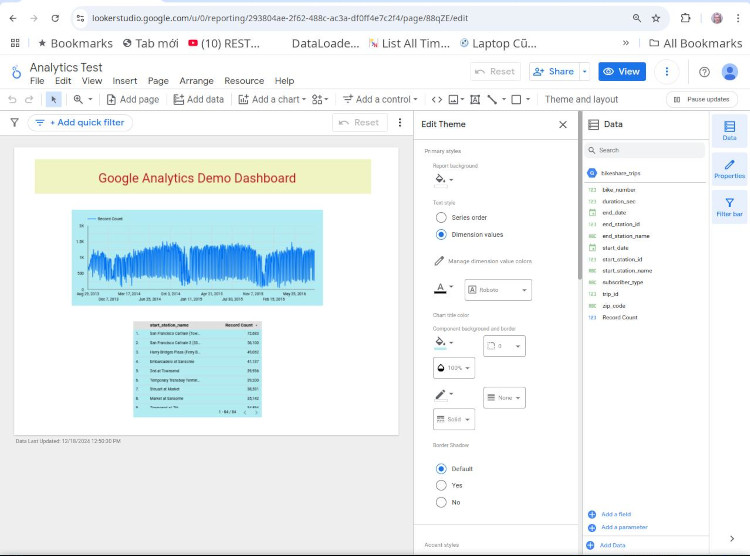This screenshot has height=556, width=750.
Task: Open the Solid border style dropdown
Action: [x=454, y=419]
